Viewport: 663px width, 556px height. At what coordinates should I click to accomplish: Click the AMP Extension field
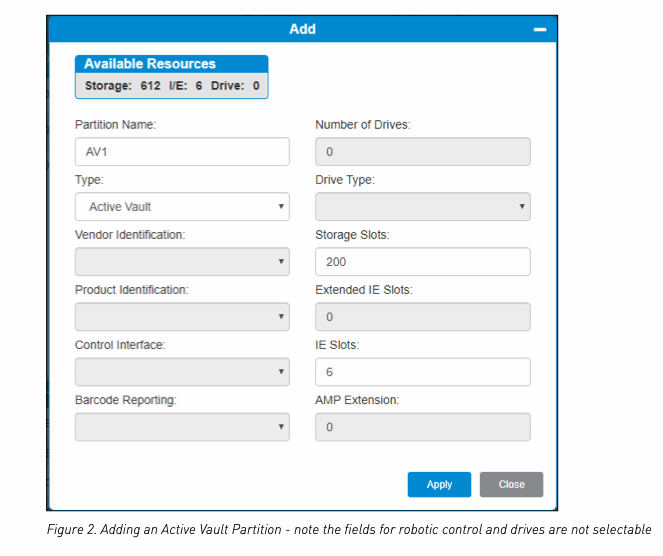pyautogui.click(x=422, y=427)
